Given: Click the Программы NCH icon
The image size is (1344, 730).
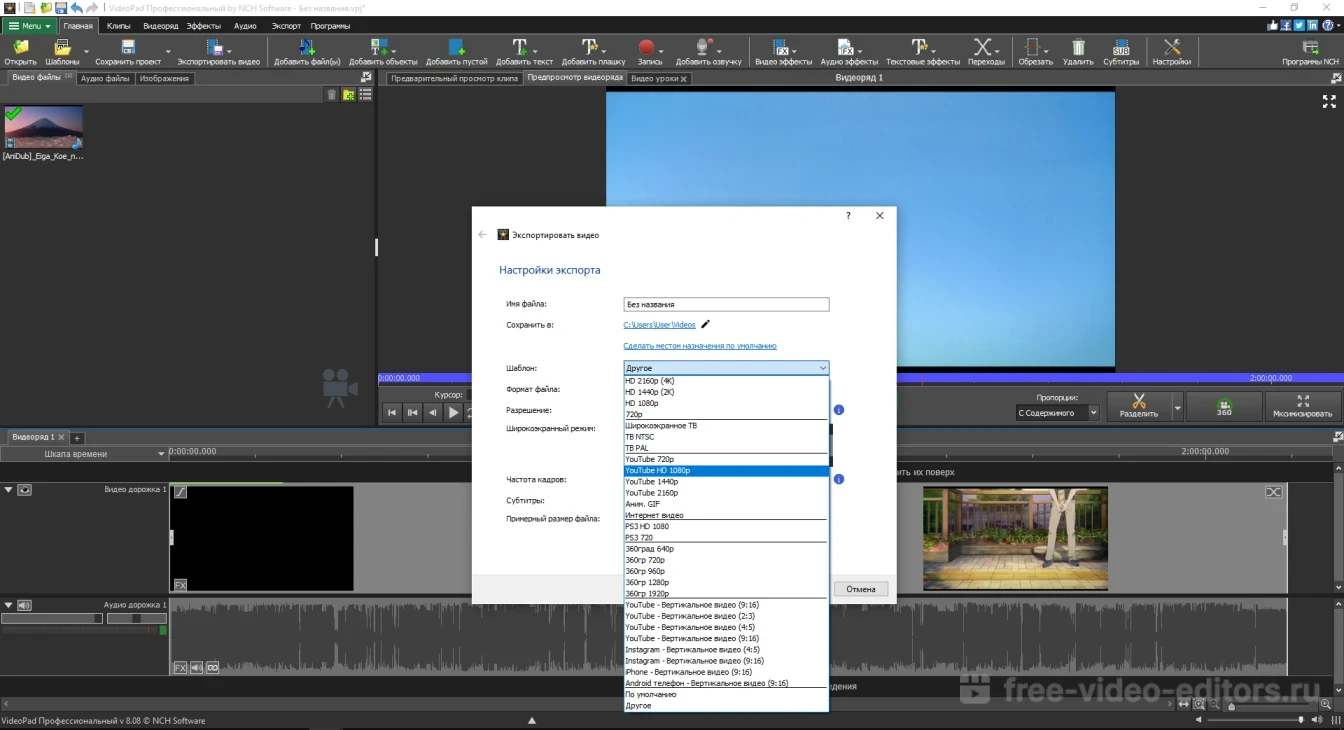Looking at the screenshot, I should 1310,47.
